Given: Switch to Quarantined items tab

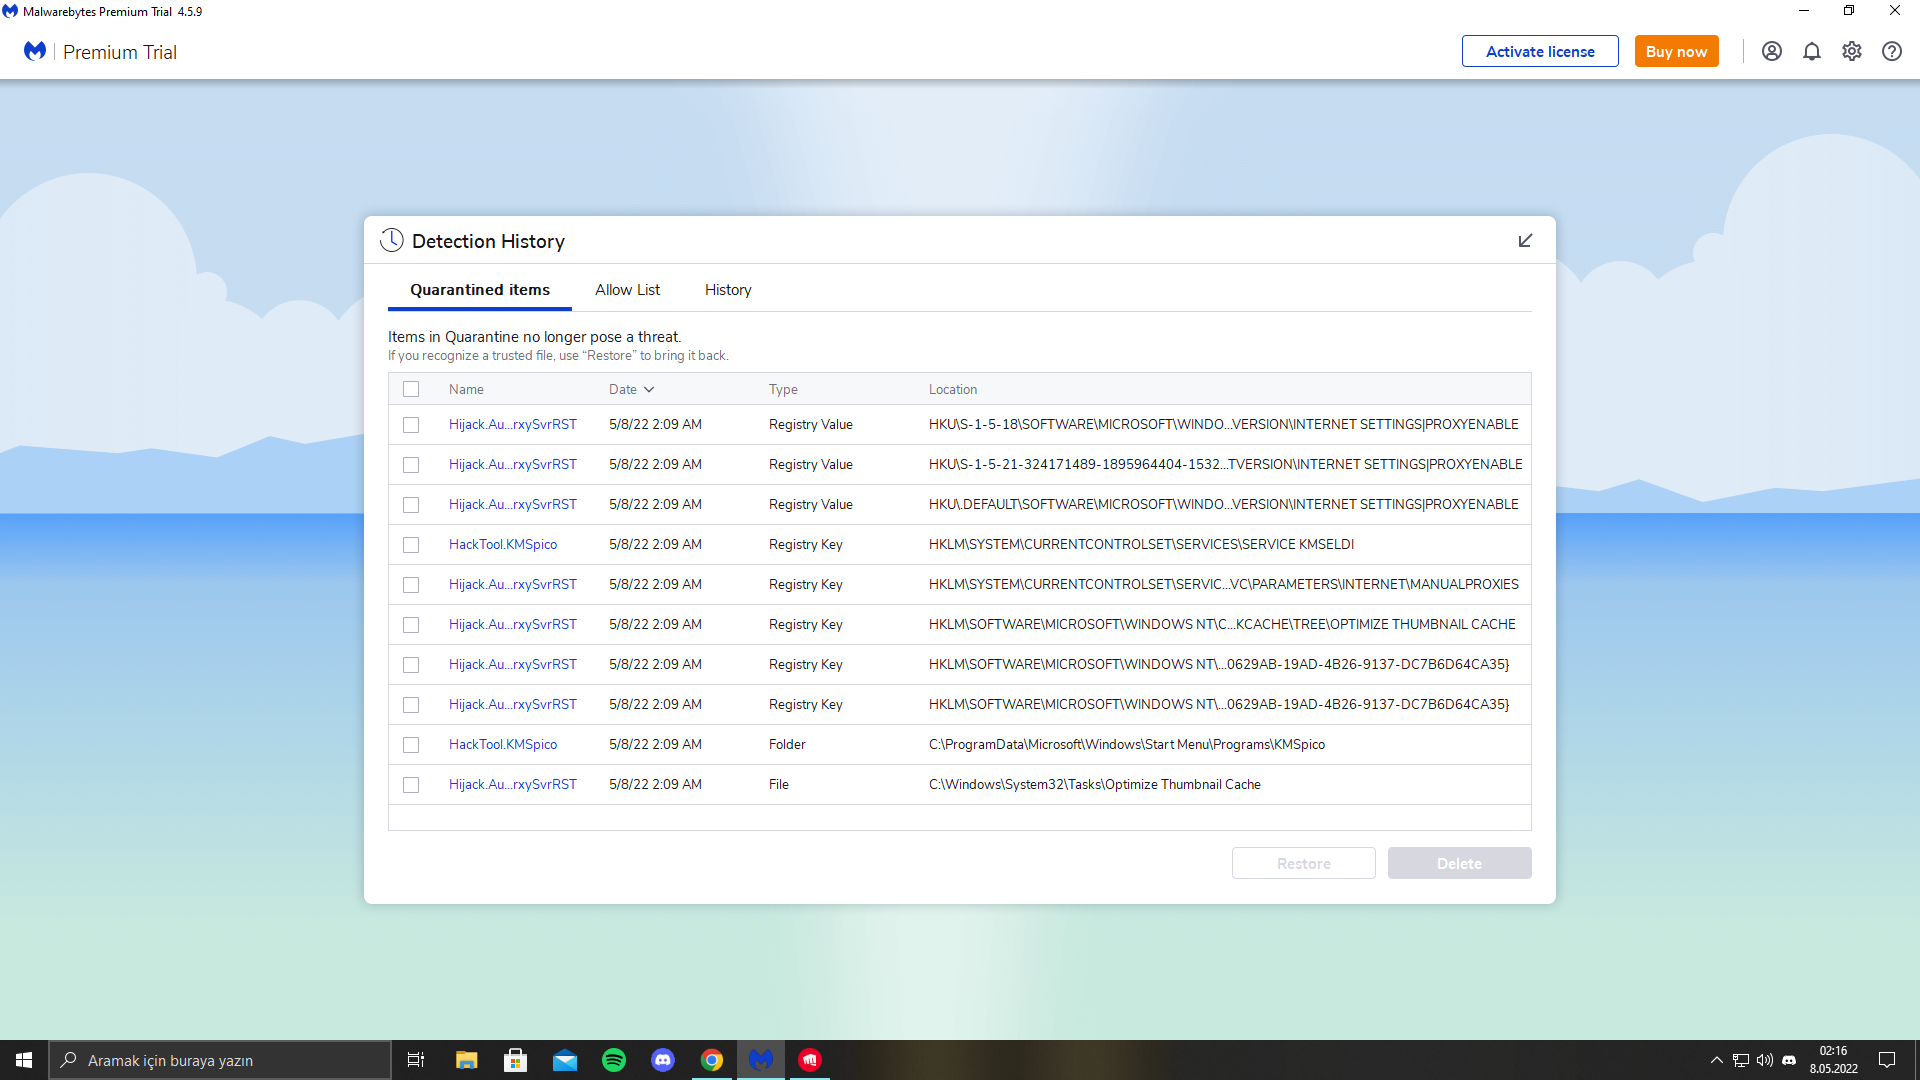Looking at the screenshot, I should (480, 290).
